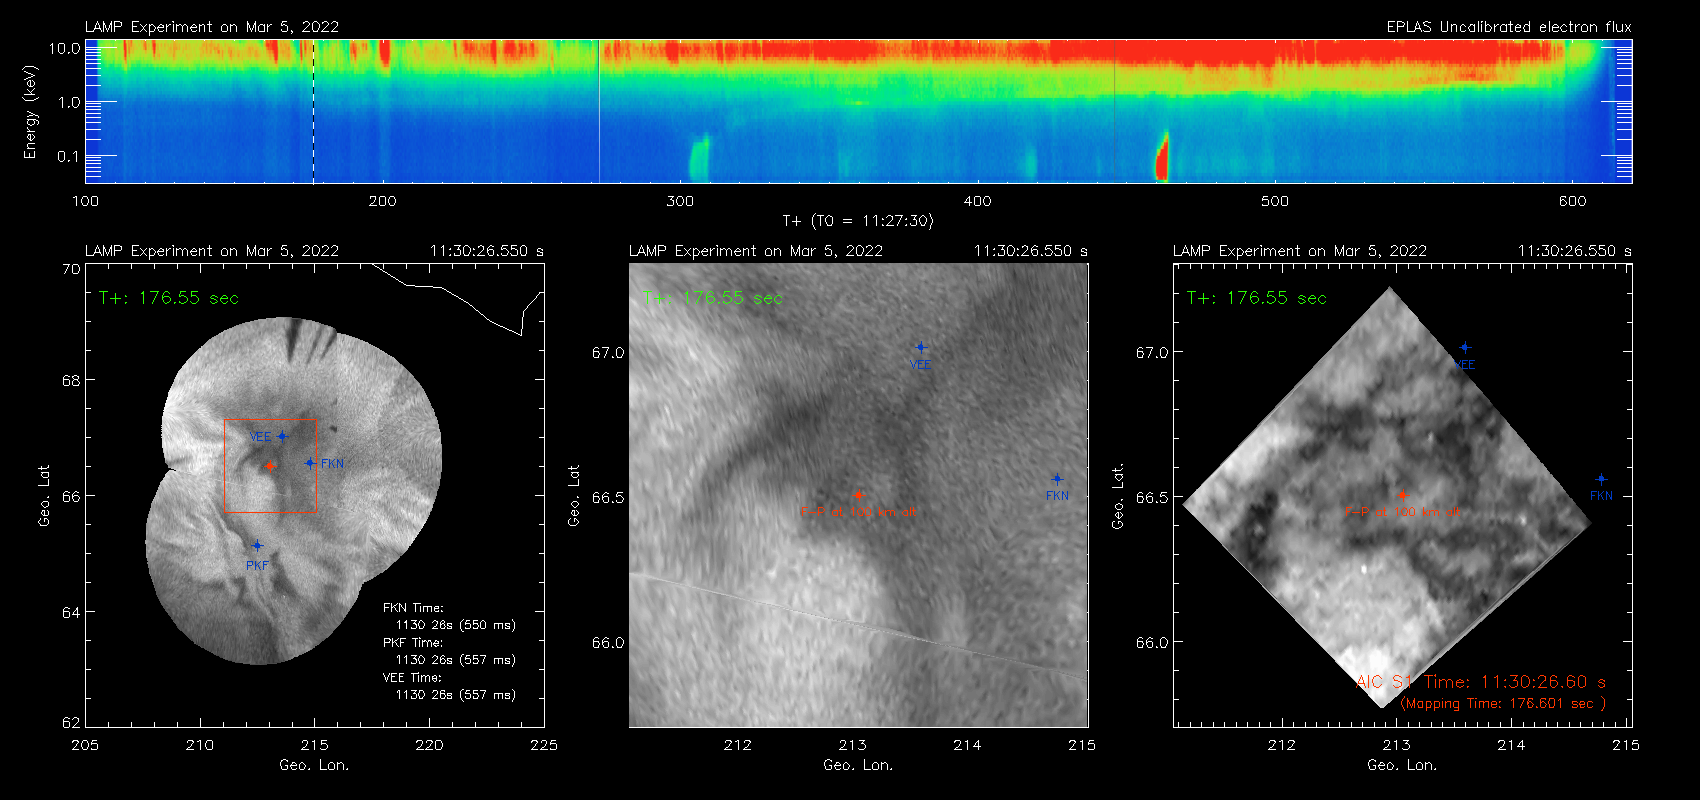Click green 'T+: 176.55 sec' in left map

coord(169,298)
